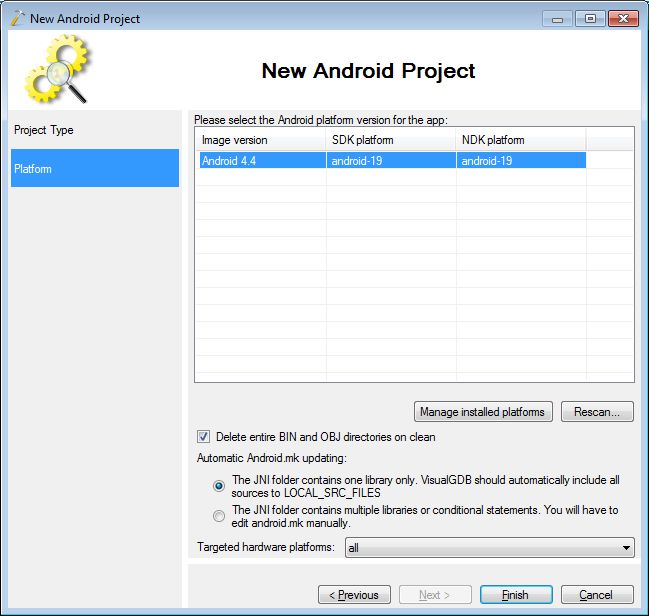Click the NDK platform column header
The image size is (649, 616).
(x=521, y=140)
